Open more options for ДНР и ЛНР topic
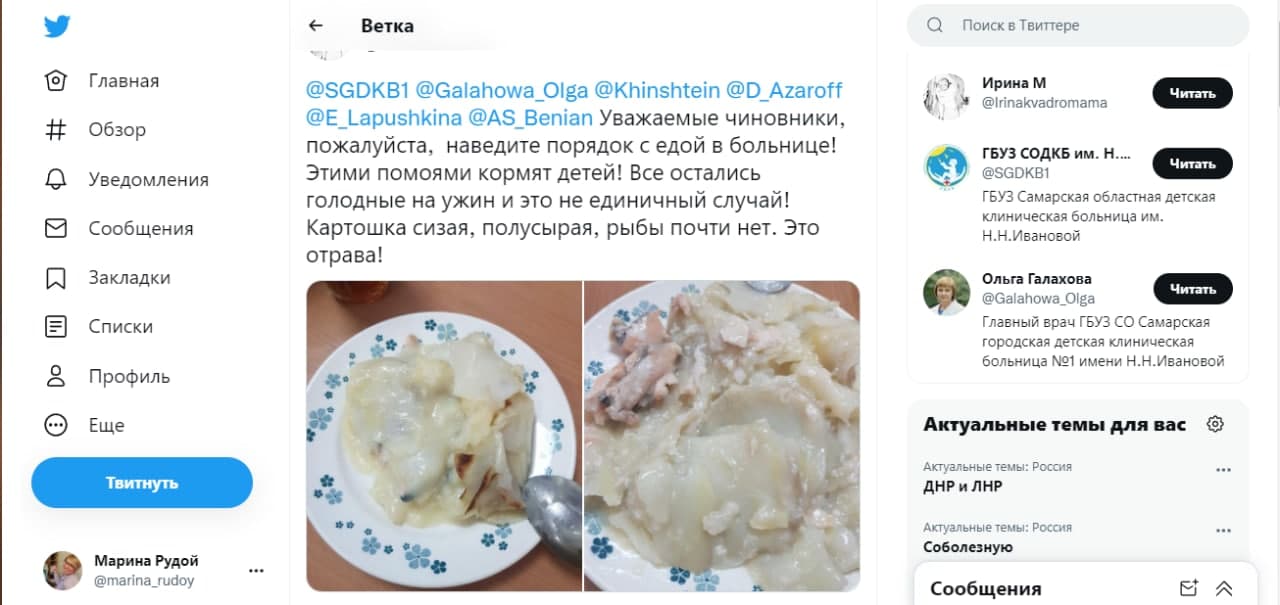 click(1222, 470)
